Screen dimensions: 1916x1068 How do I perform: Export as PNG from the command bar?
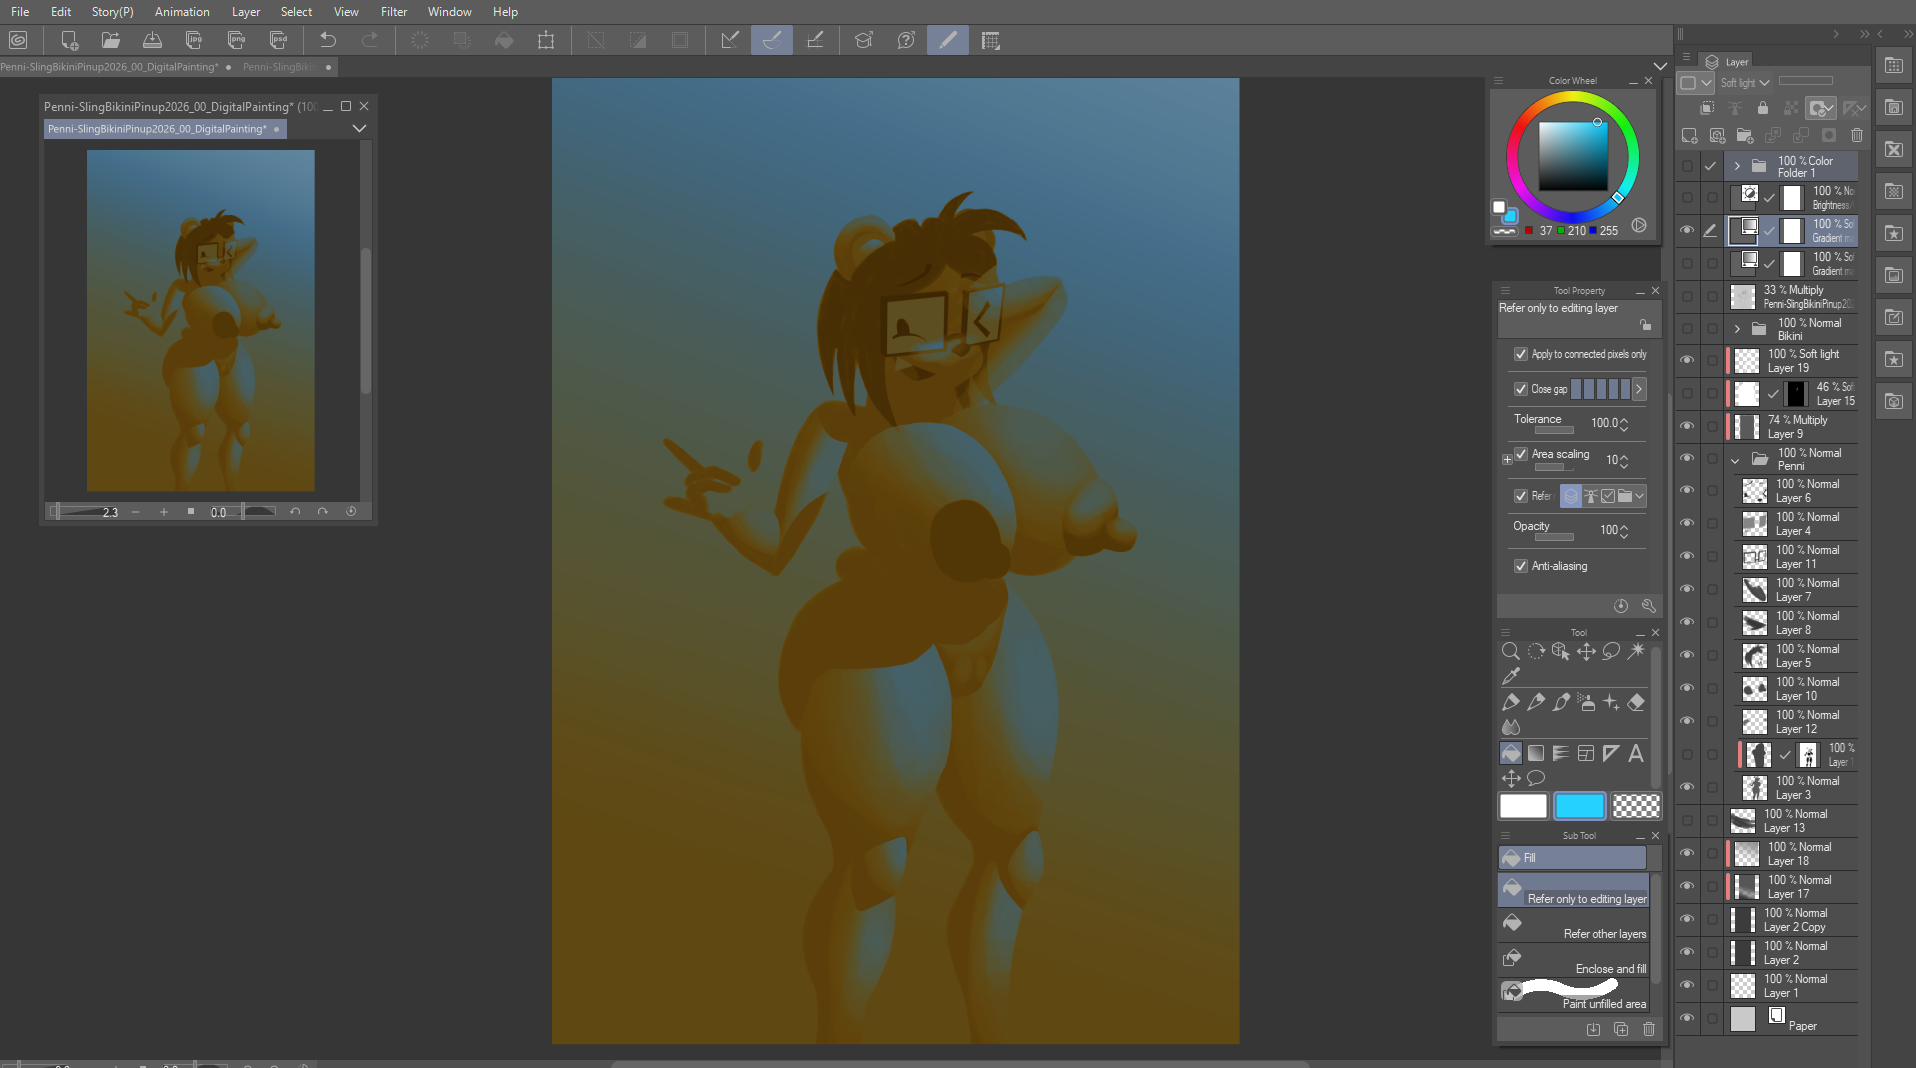[236, 40]
